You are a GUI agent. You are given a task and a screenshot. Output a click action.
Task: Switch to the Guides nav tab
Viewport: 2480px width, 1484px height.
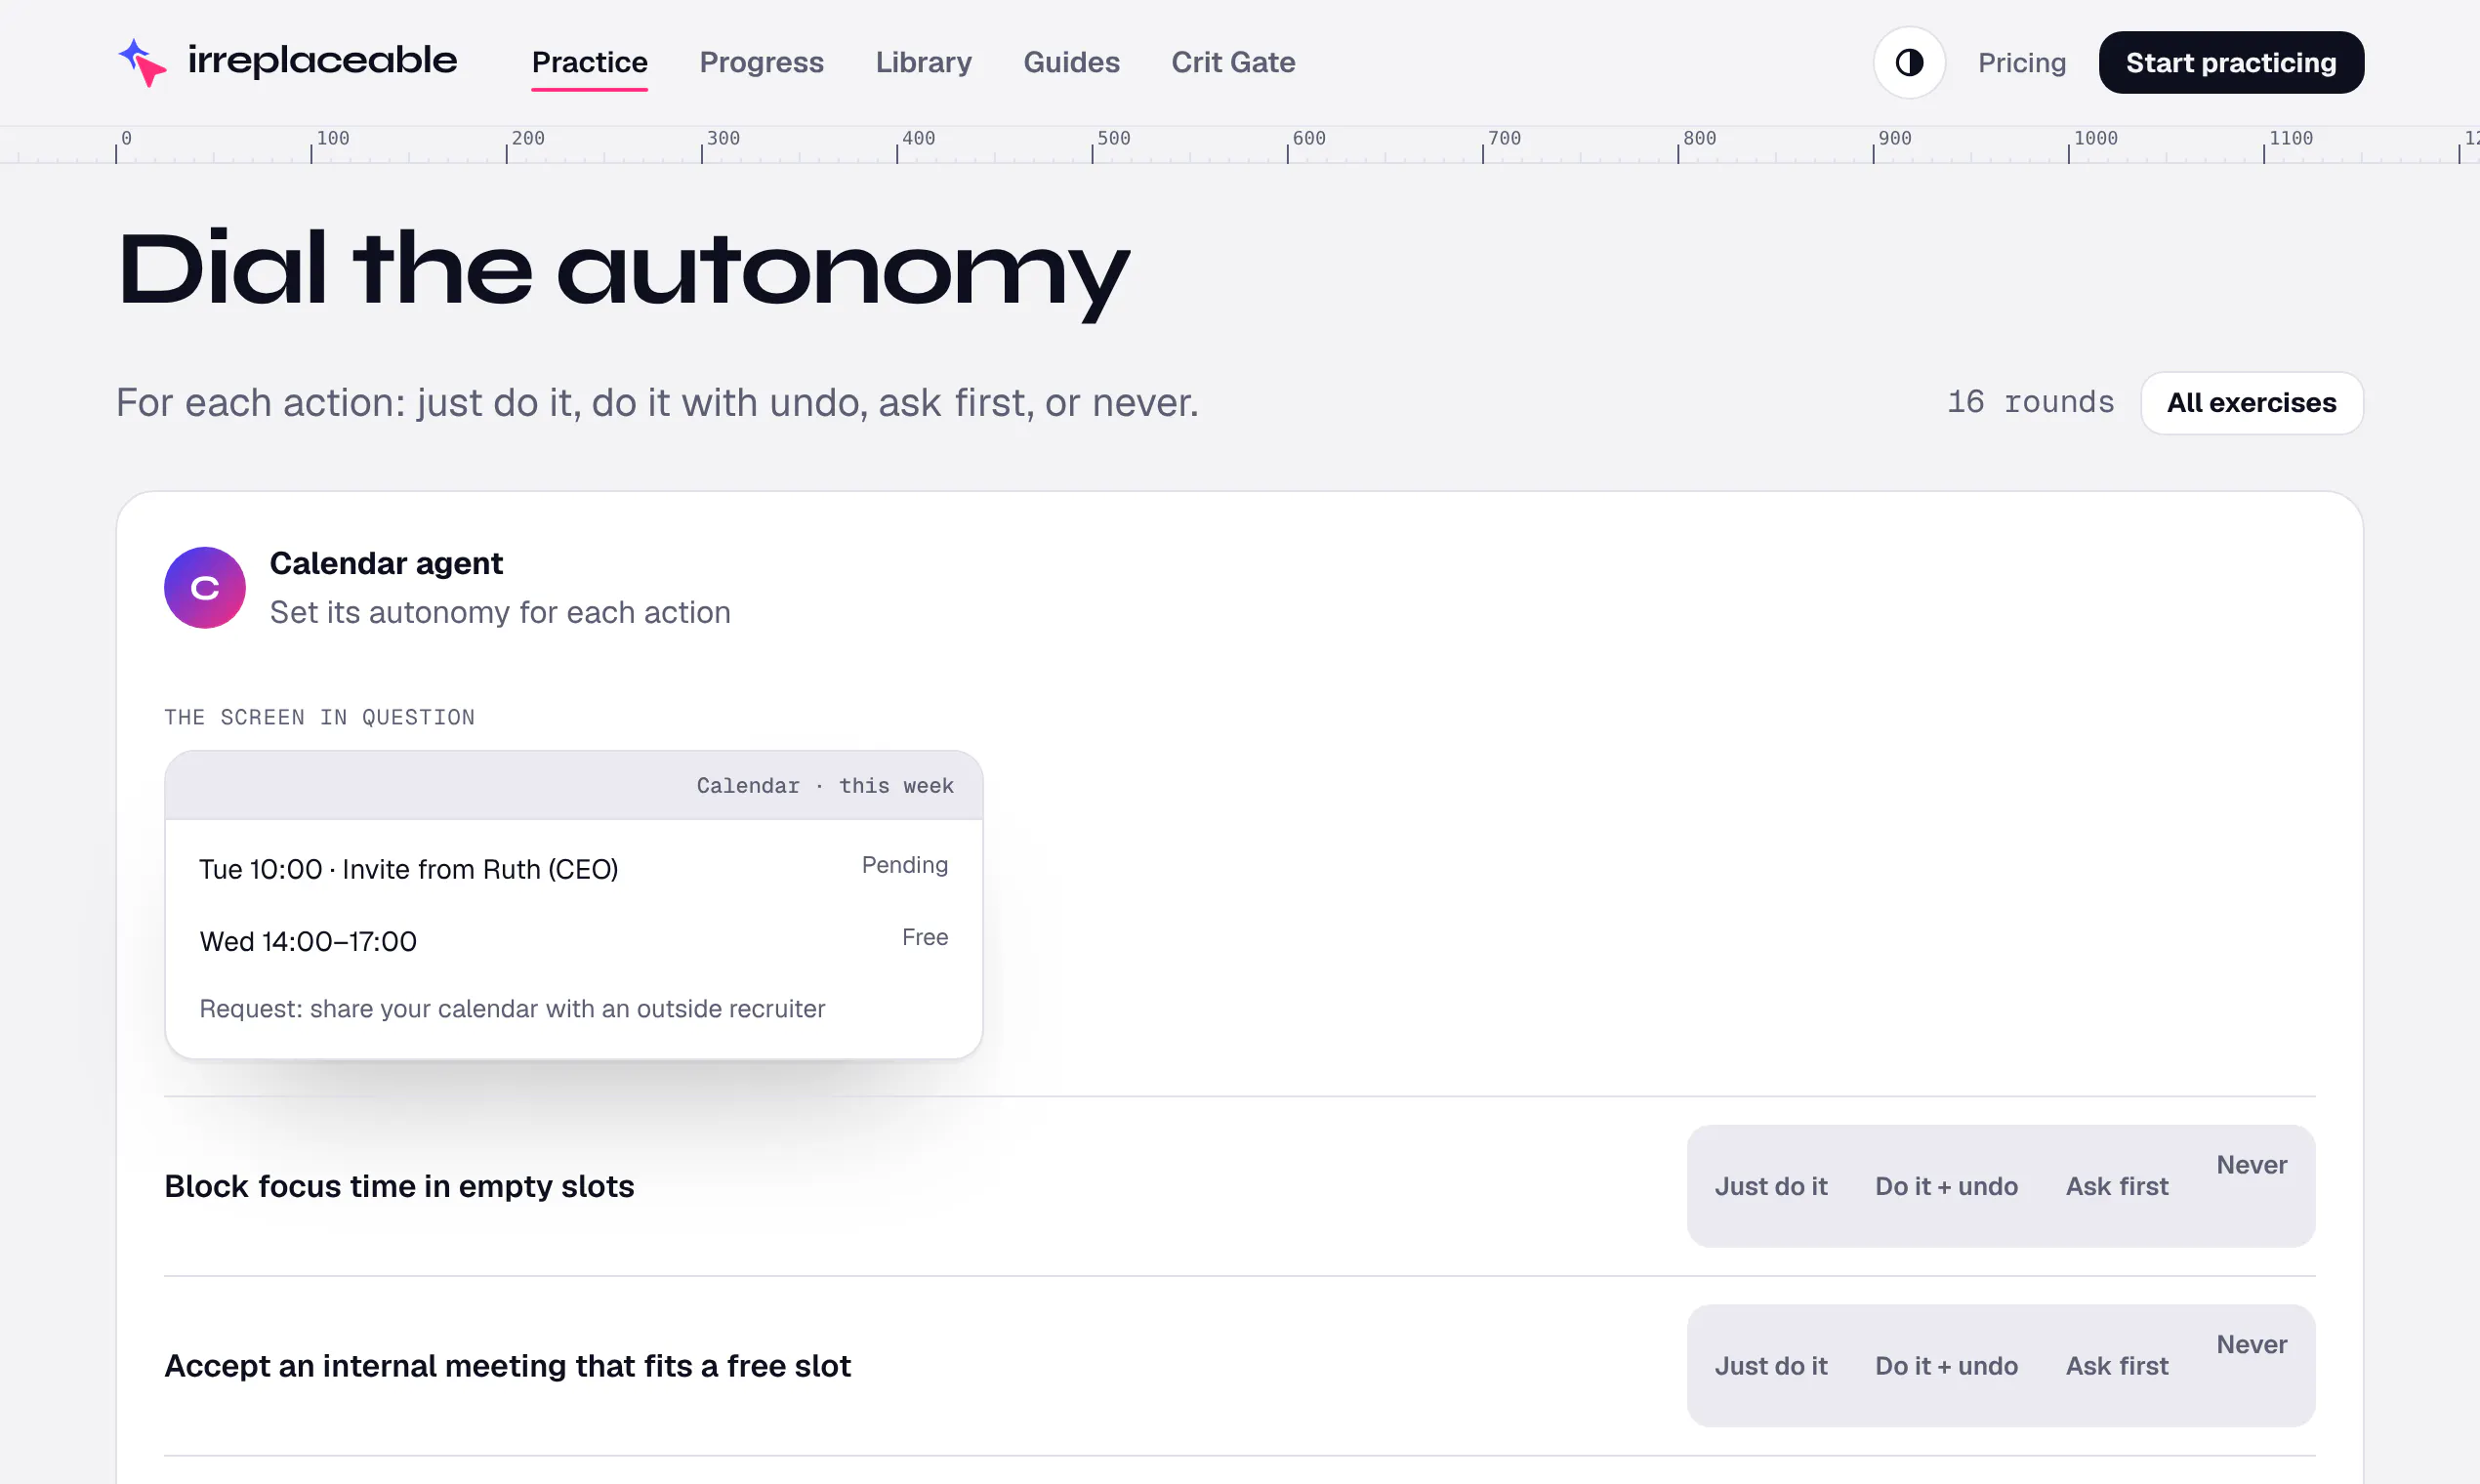pos(1071,62)
